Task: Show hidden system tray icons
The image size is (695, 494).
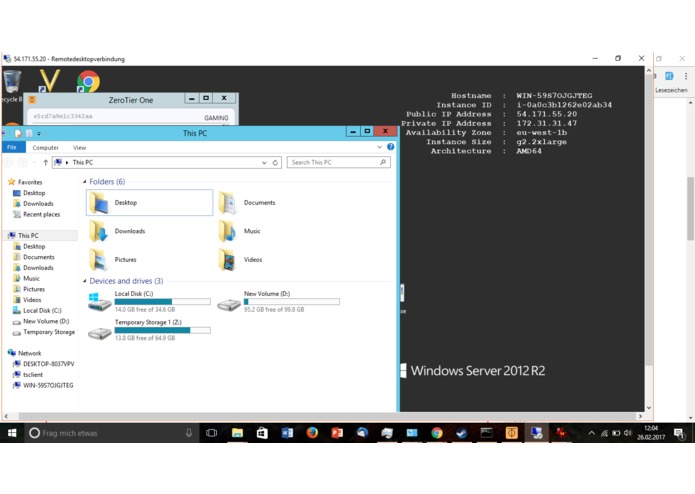Action: (591, 433)
